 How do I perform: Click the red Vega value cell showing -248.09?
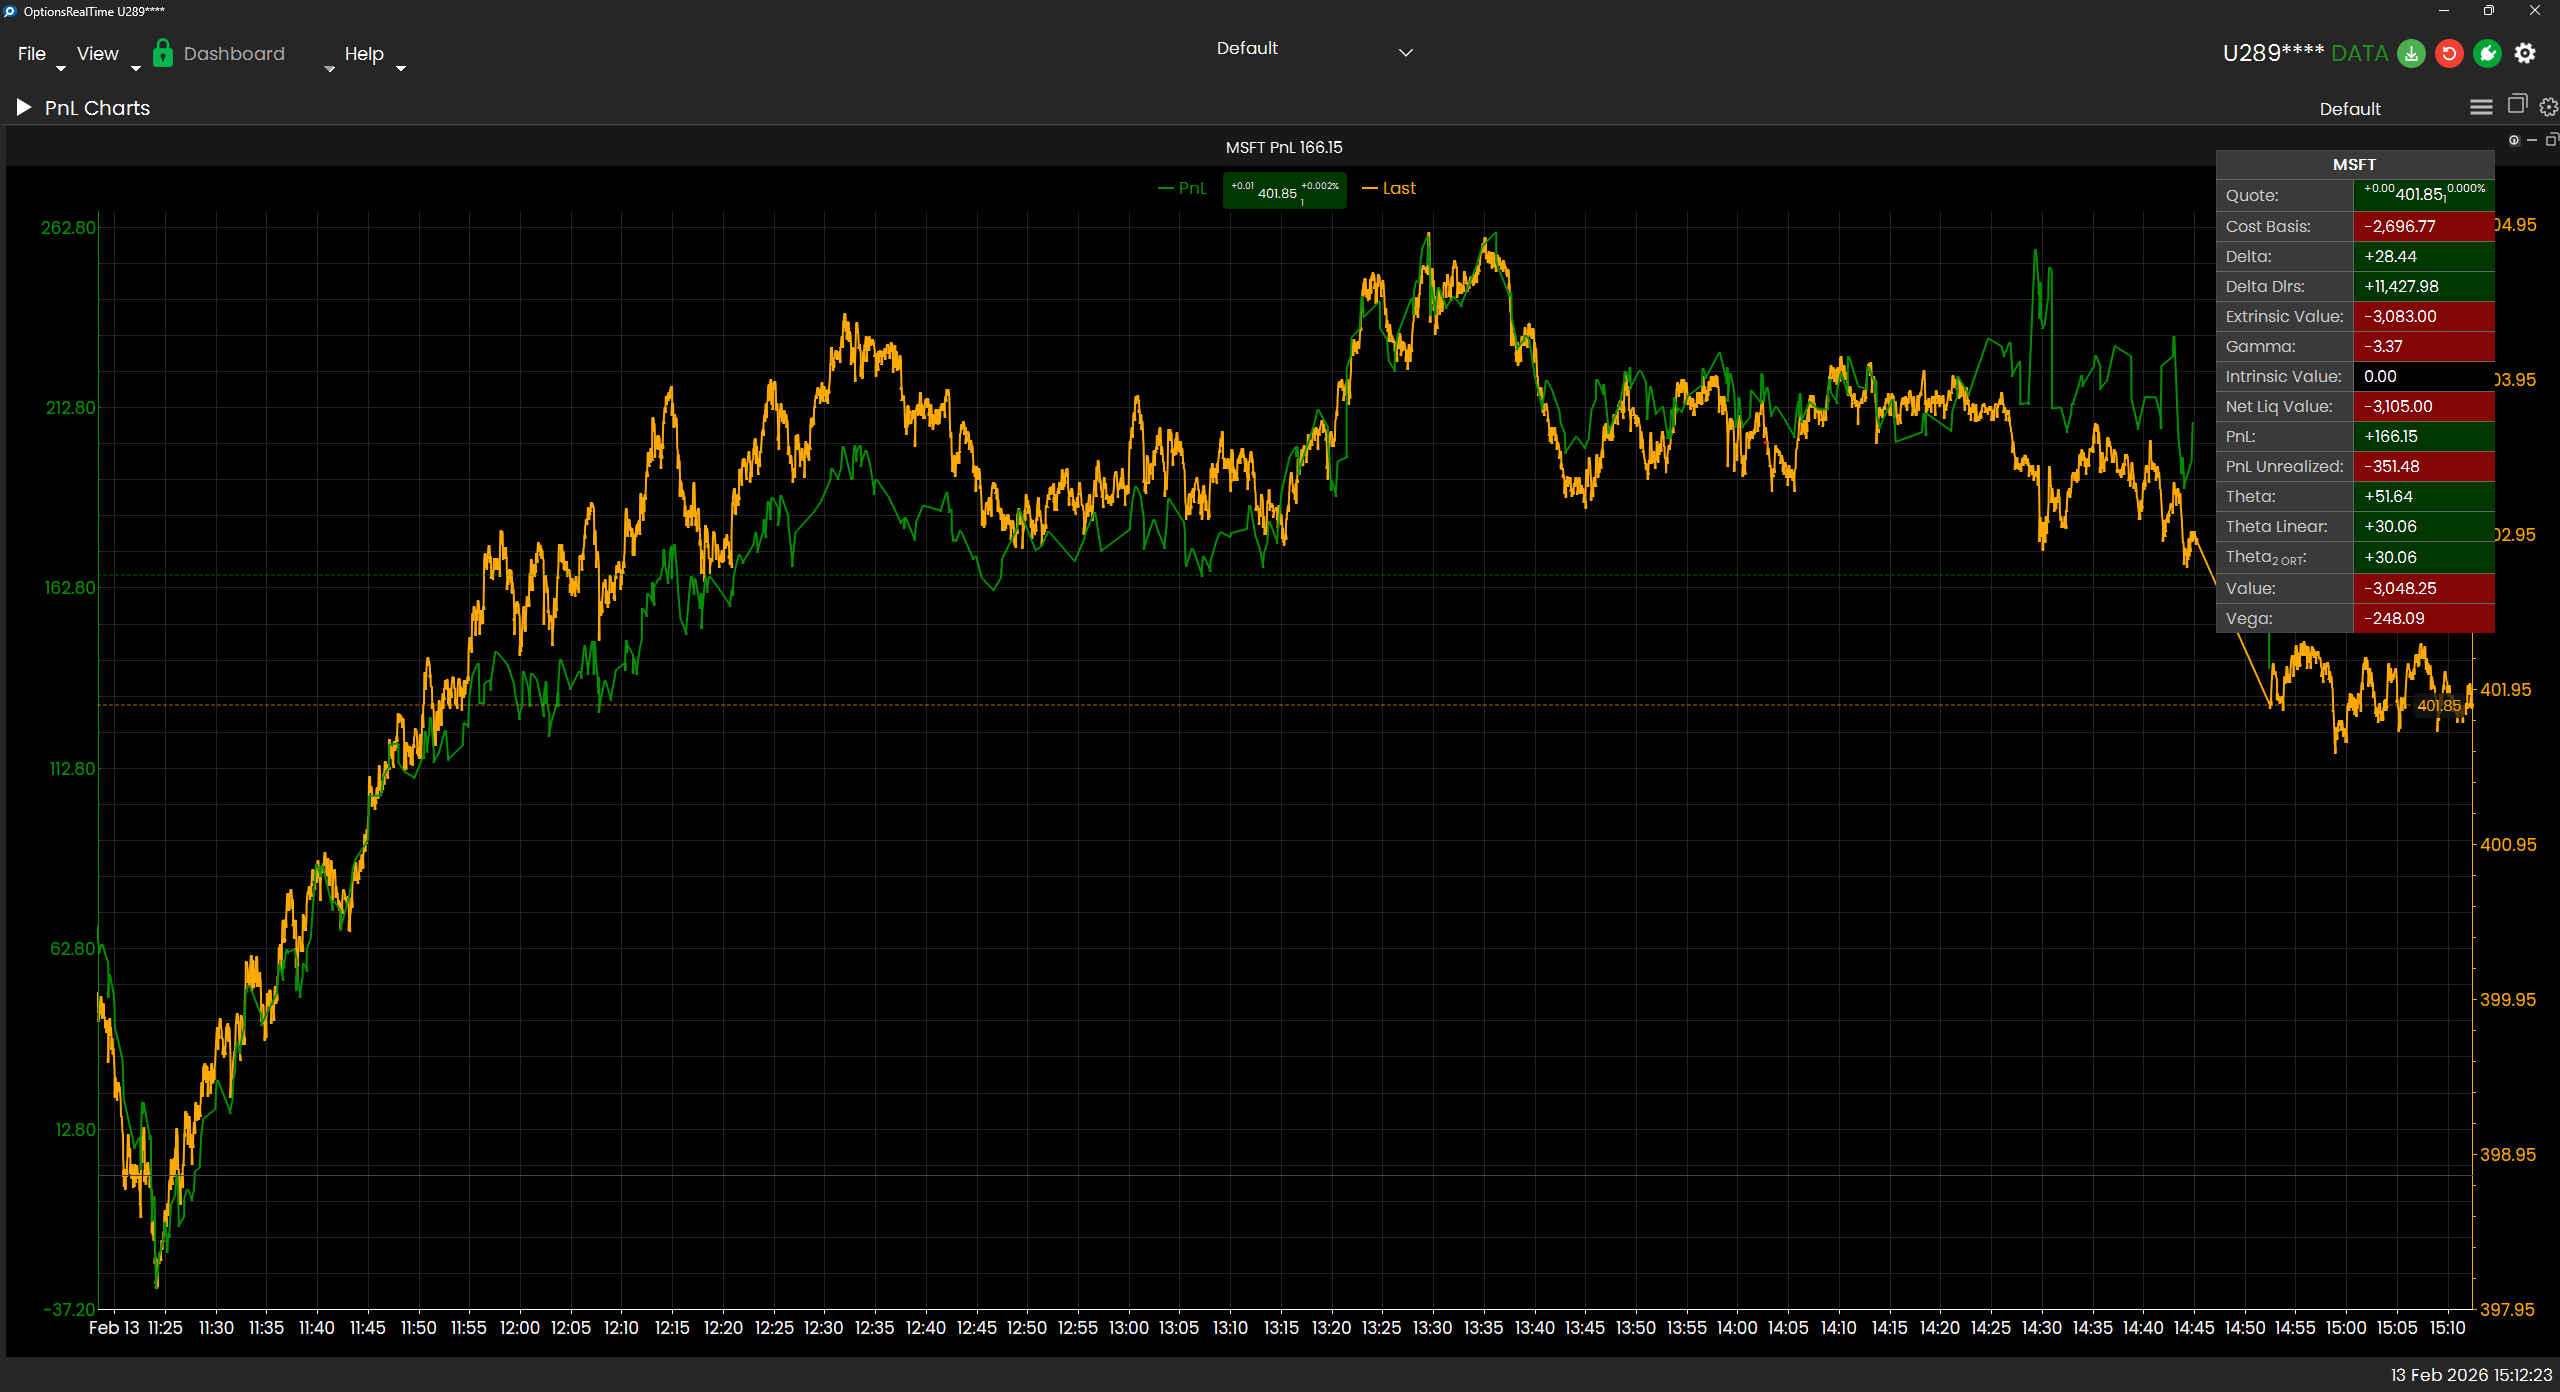point(2424,618)
